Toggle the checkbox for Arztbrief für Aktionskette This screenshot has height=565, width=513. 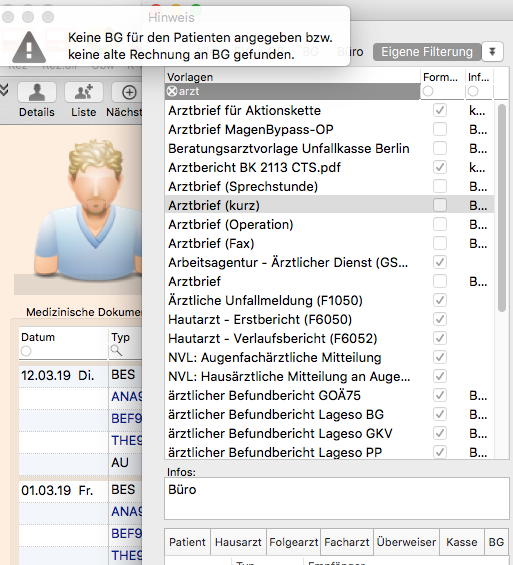click(440, 110)
